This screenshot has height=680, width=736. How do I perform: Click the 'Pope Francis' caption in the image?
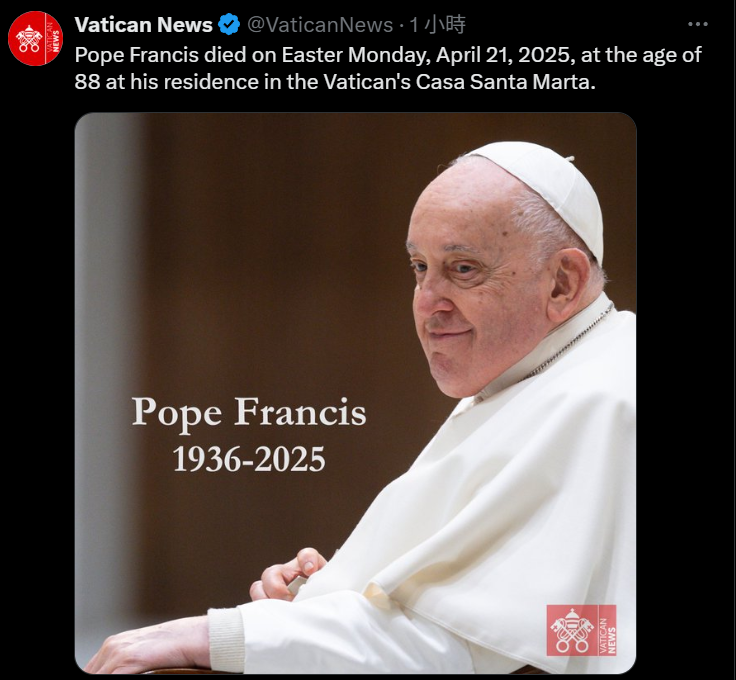(249, 412)
